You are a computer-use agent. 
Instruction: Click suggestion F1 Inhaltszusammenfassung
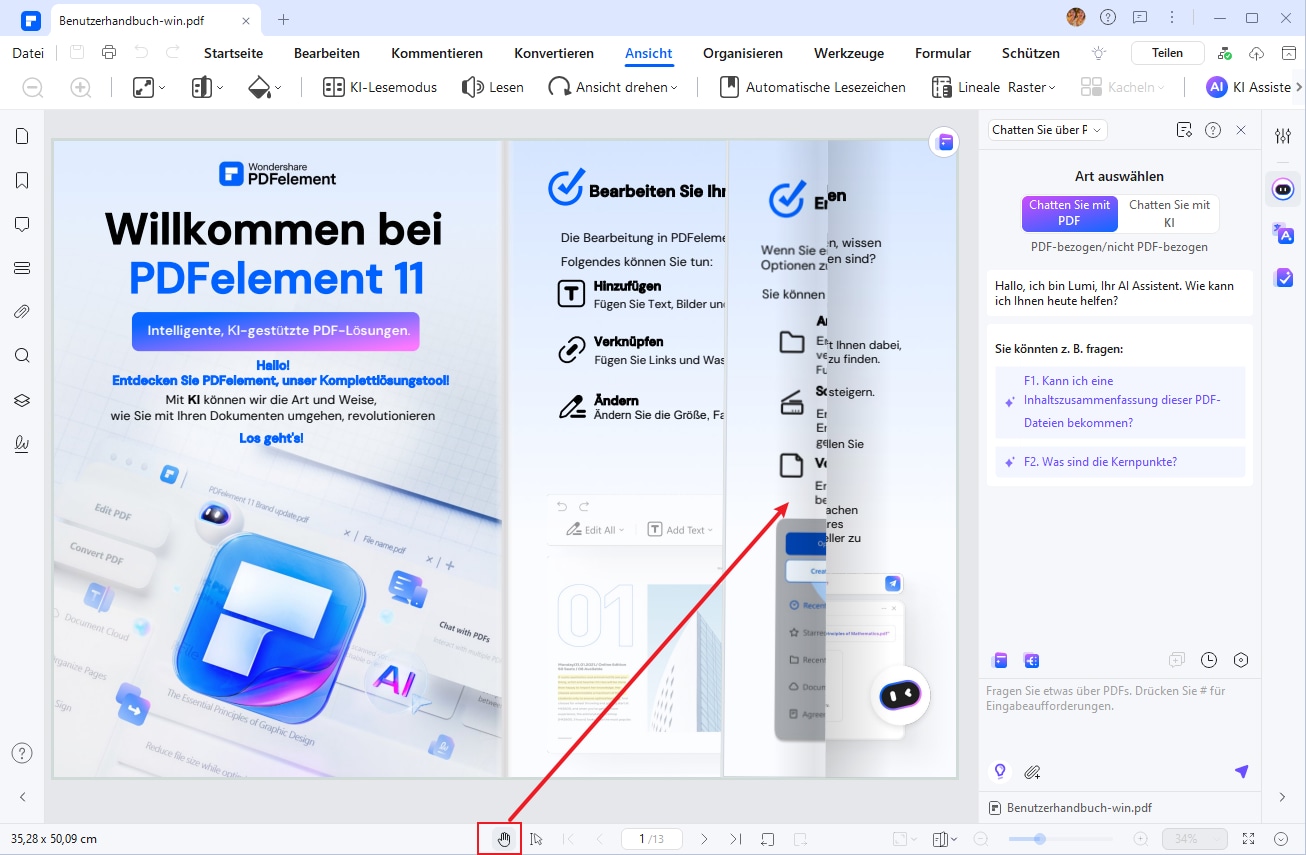click(1120, 402)
